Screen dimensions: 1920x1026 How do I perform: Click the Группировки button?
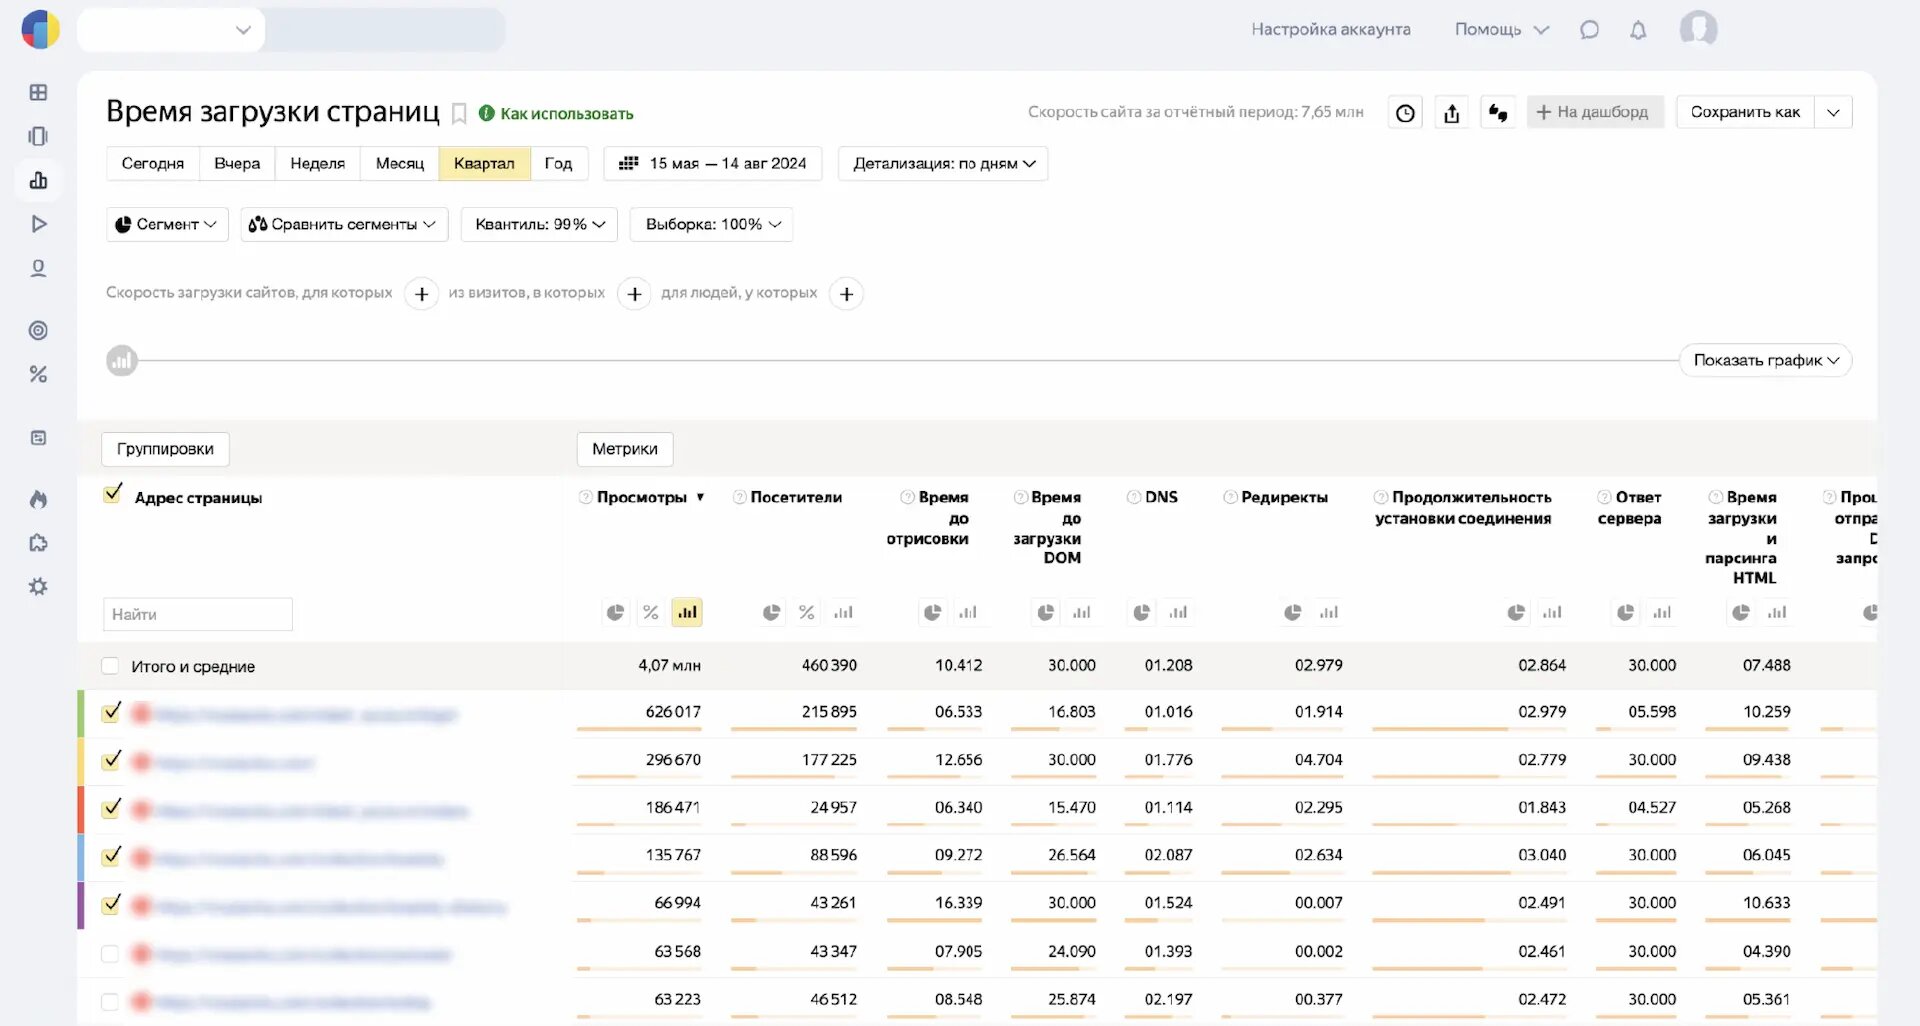point(165,449)
